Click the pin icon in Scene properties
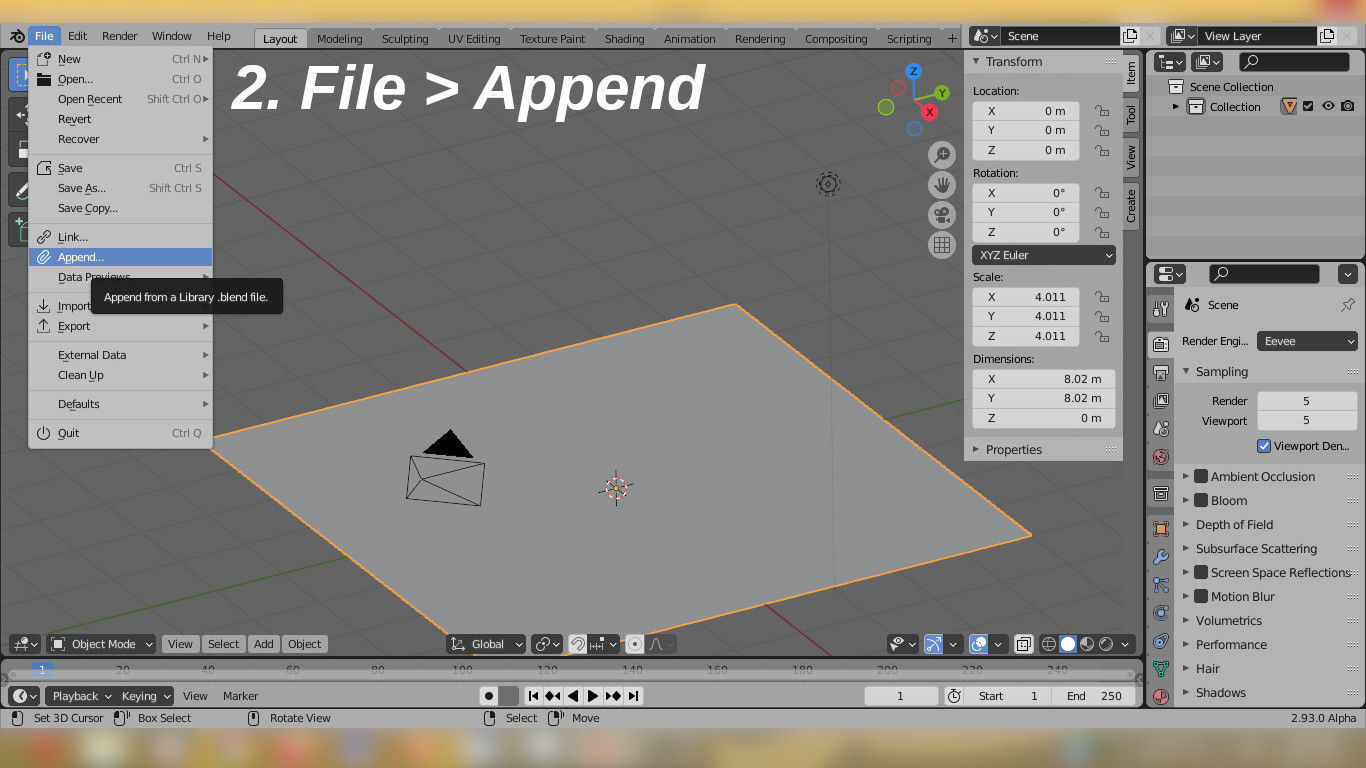 click(1347, 305)
